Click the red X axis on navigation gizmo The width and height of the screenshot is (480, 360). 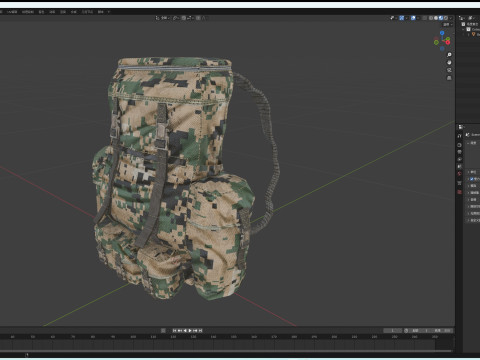point(448,43)
